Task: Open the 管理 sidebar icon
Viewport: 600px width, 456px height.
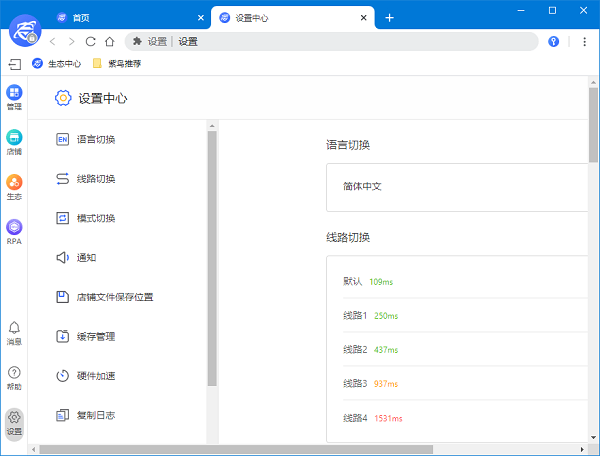Action: 14,97
